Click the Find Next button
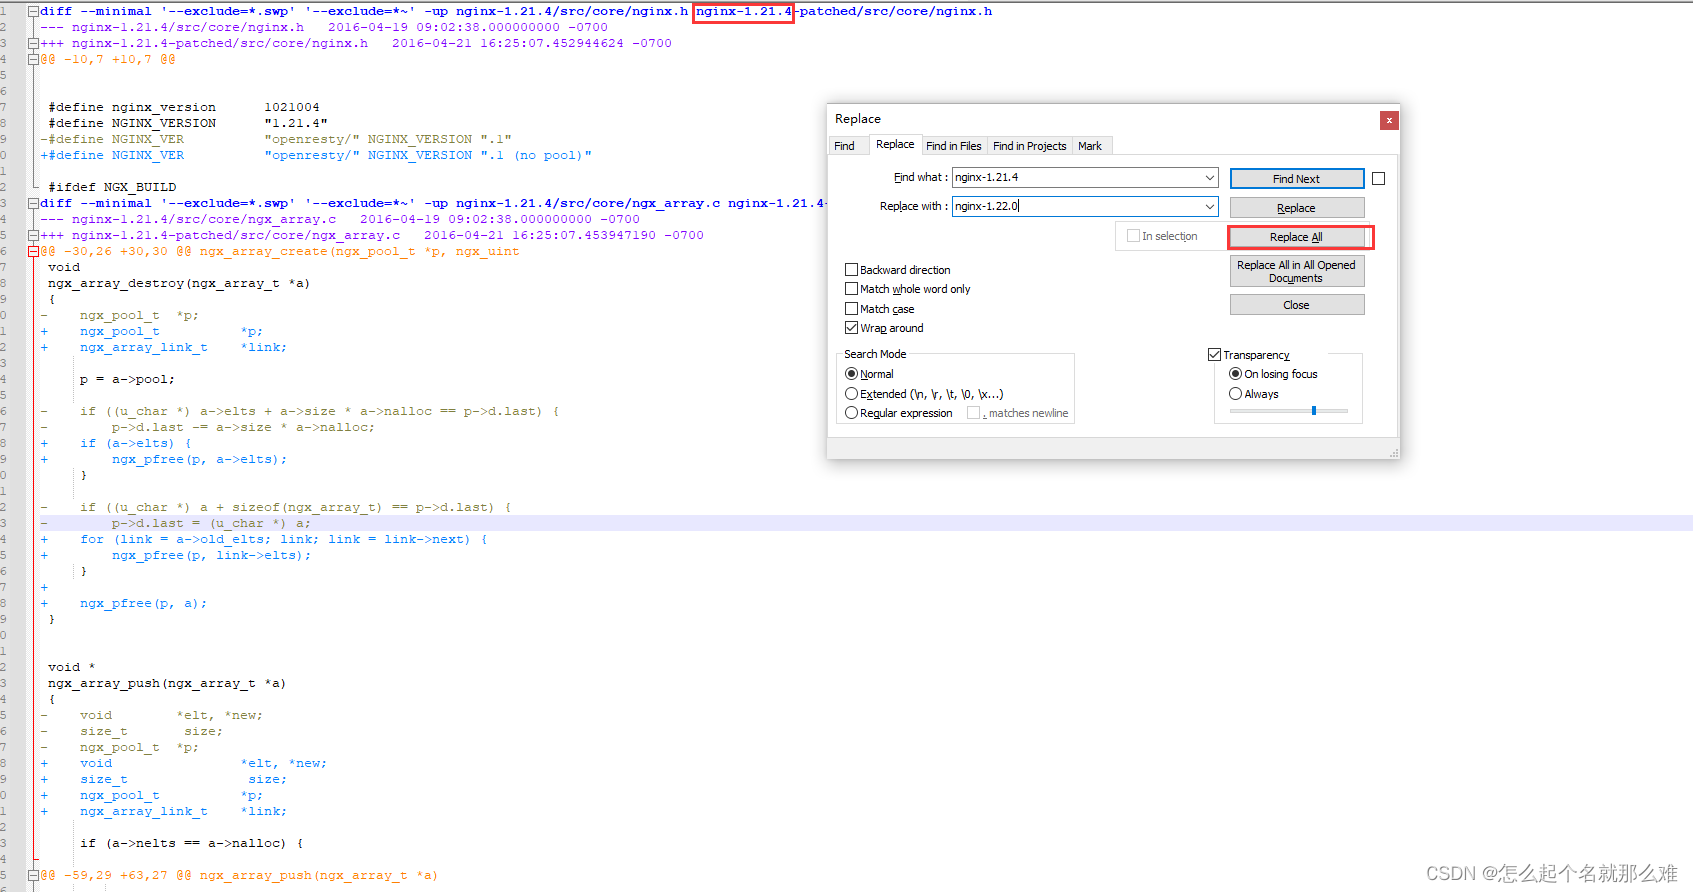Image resolution: width=1693 pixels, height=892 pixels. point(1296,179)
